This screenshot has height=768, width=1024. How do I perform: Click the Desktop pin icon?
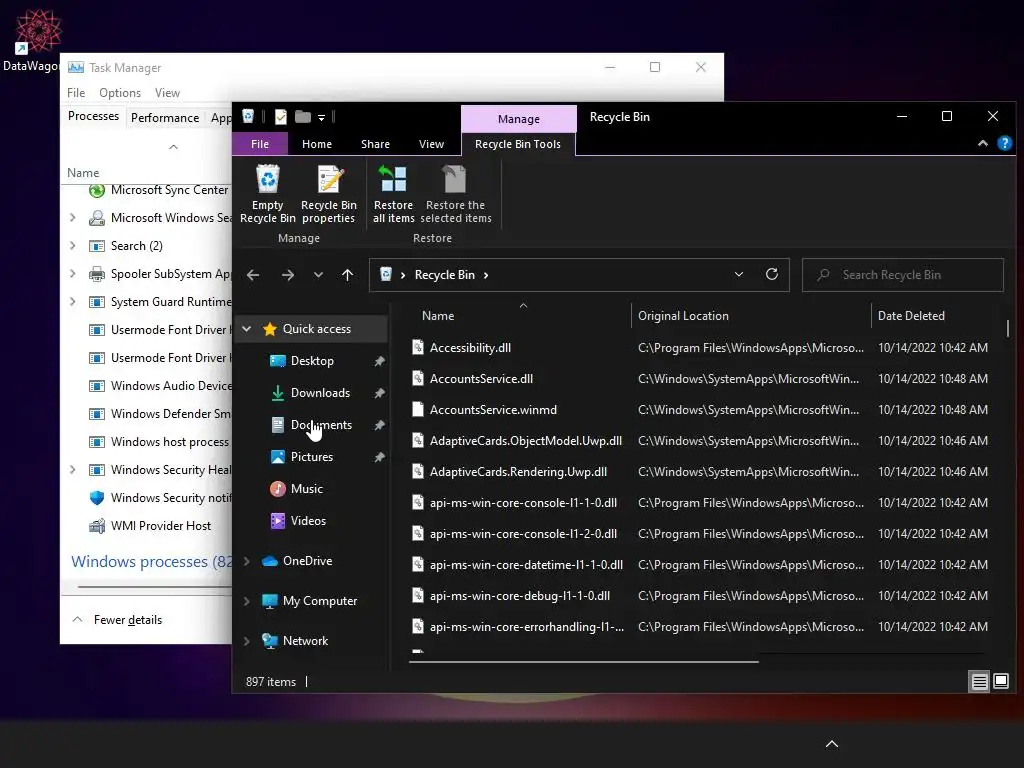click(379, 361)
